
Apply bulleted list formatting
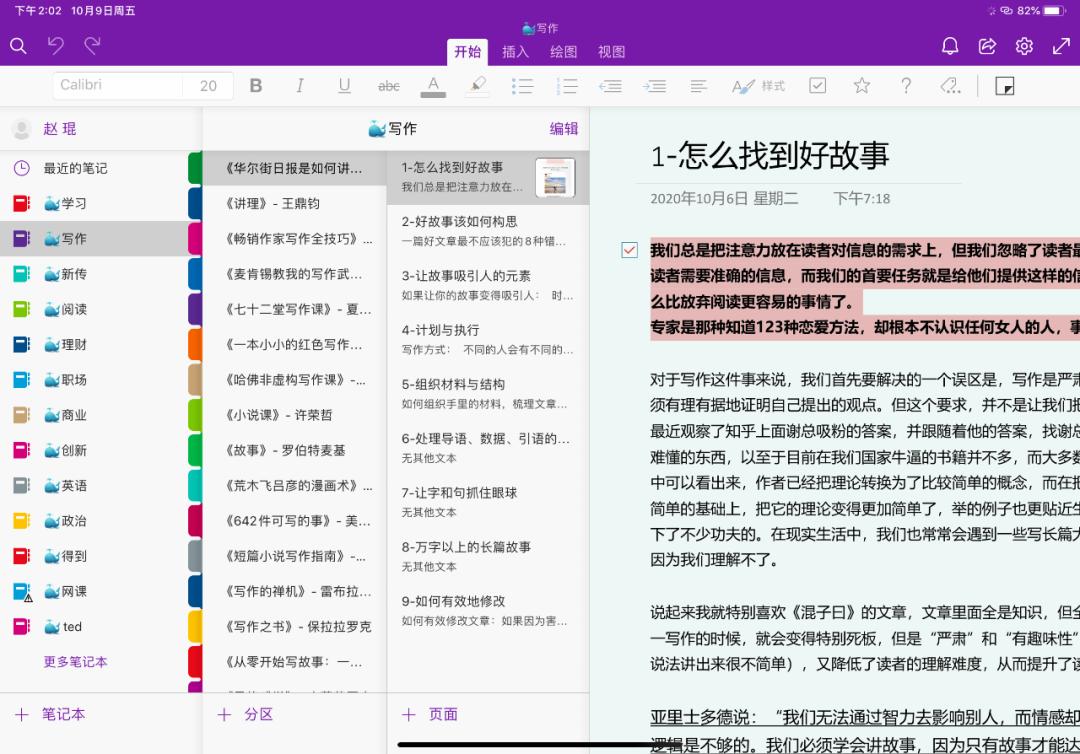tap(522, 86)
